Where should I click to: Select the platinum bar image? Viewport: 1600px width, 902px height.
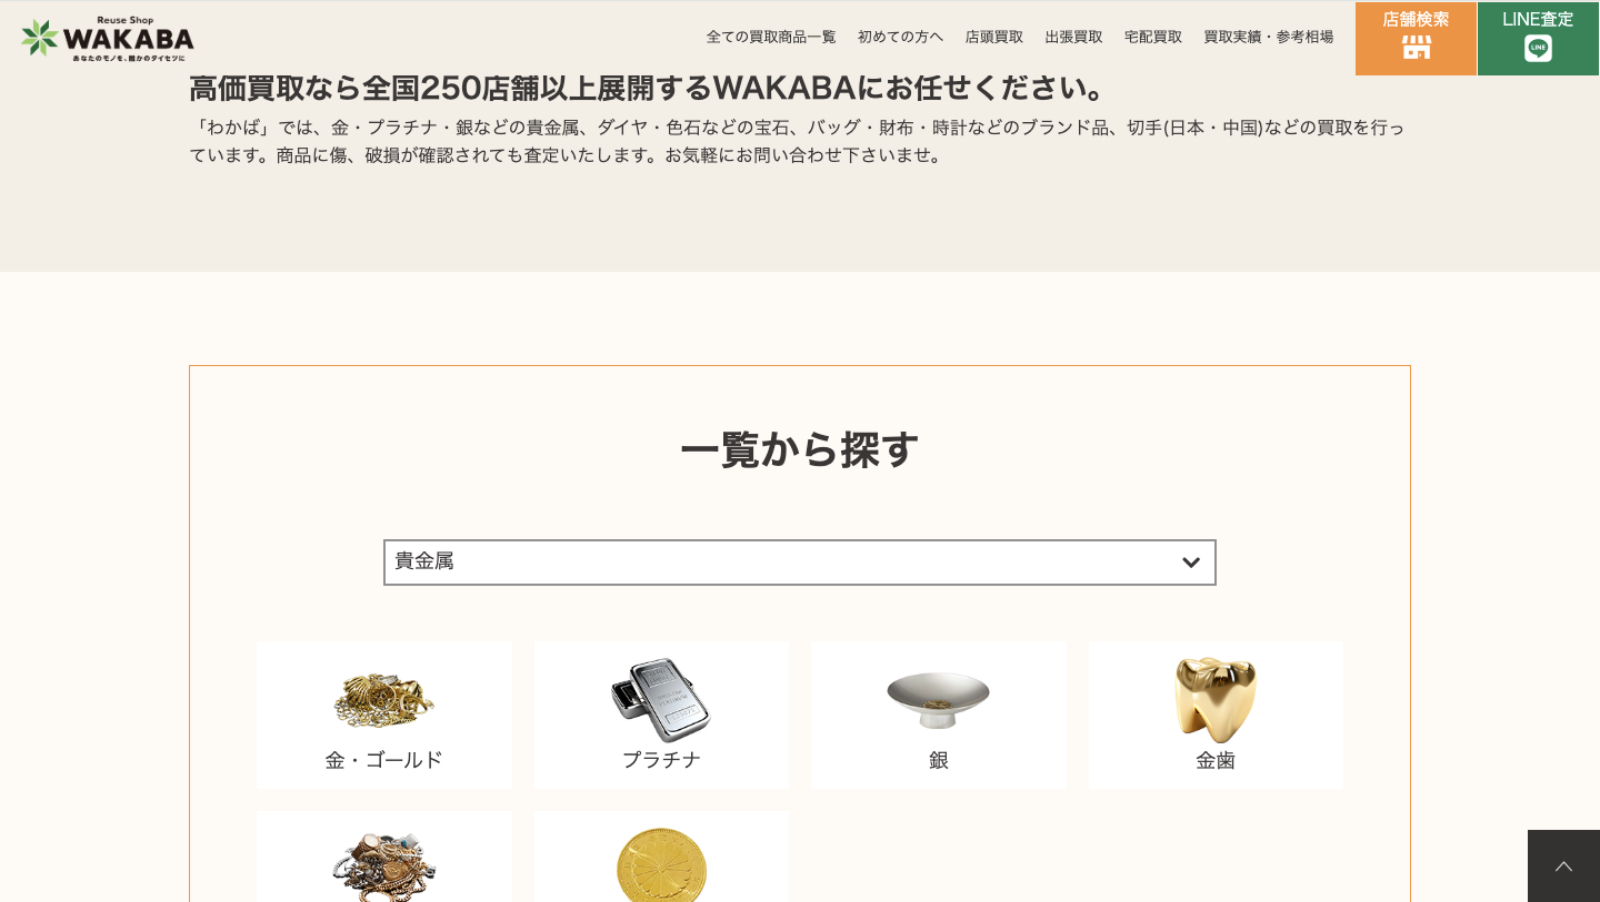click(661, 699)
